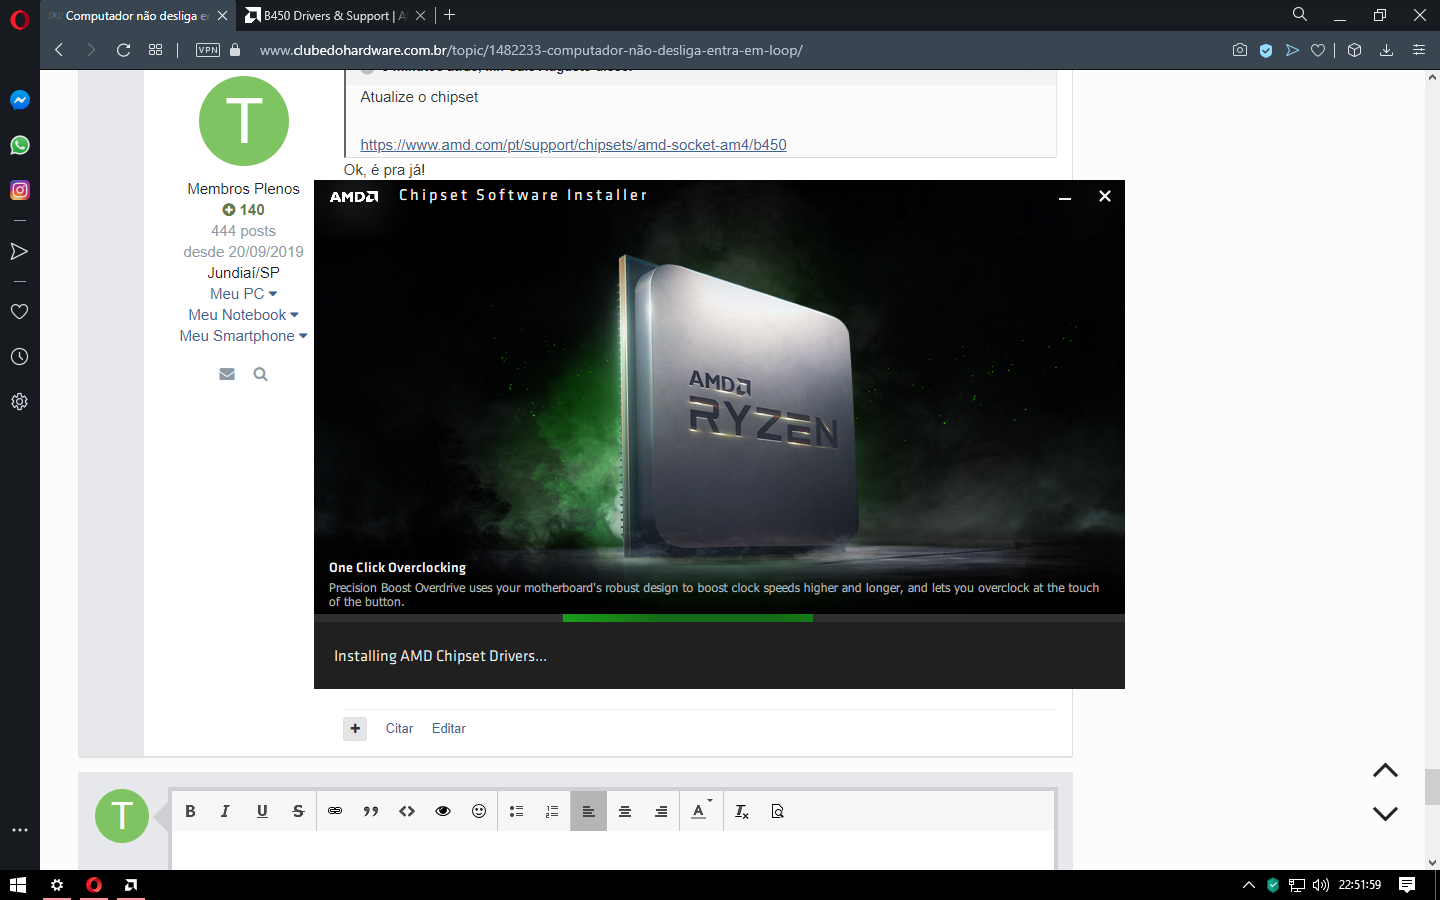Expand Meu Notebook dropdown

tap(243, 315)
